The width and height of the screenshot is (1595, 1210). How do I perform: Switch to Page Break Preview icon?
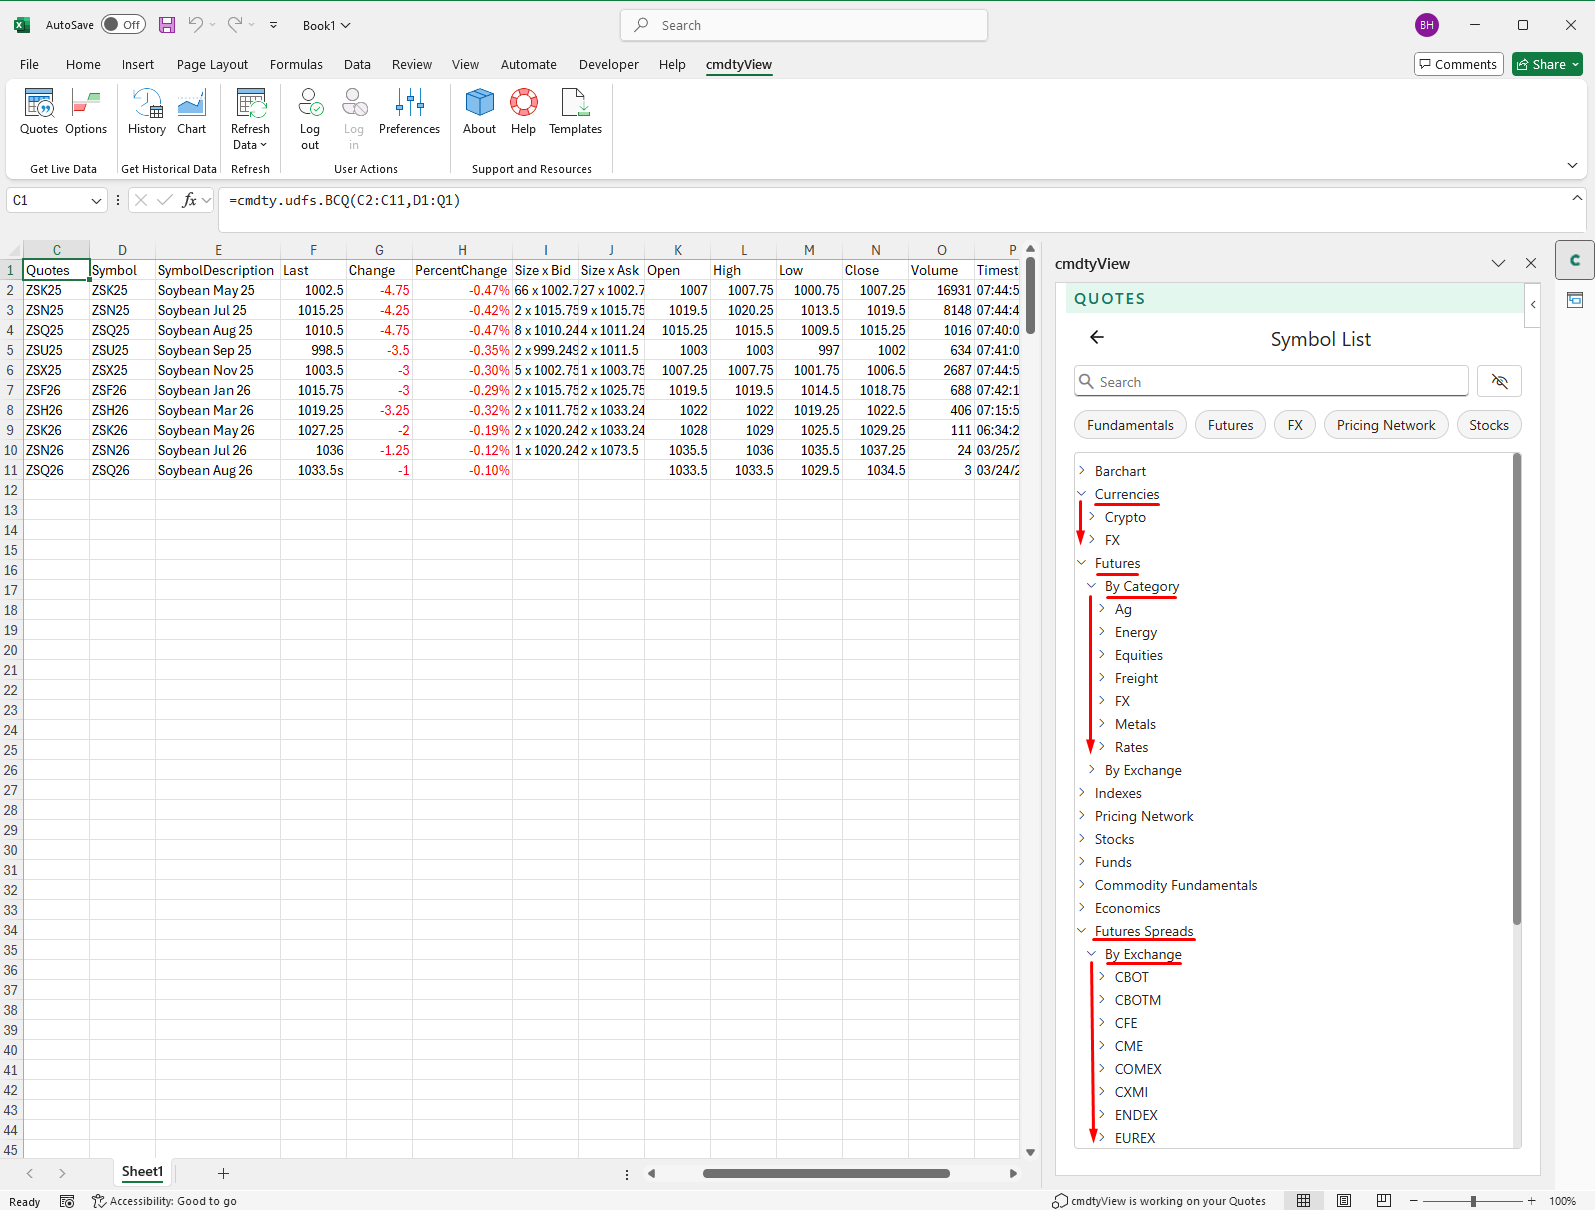[1384, 1200]
